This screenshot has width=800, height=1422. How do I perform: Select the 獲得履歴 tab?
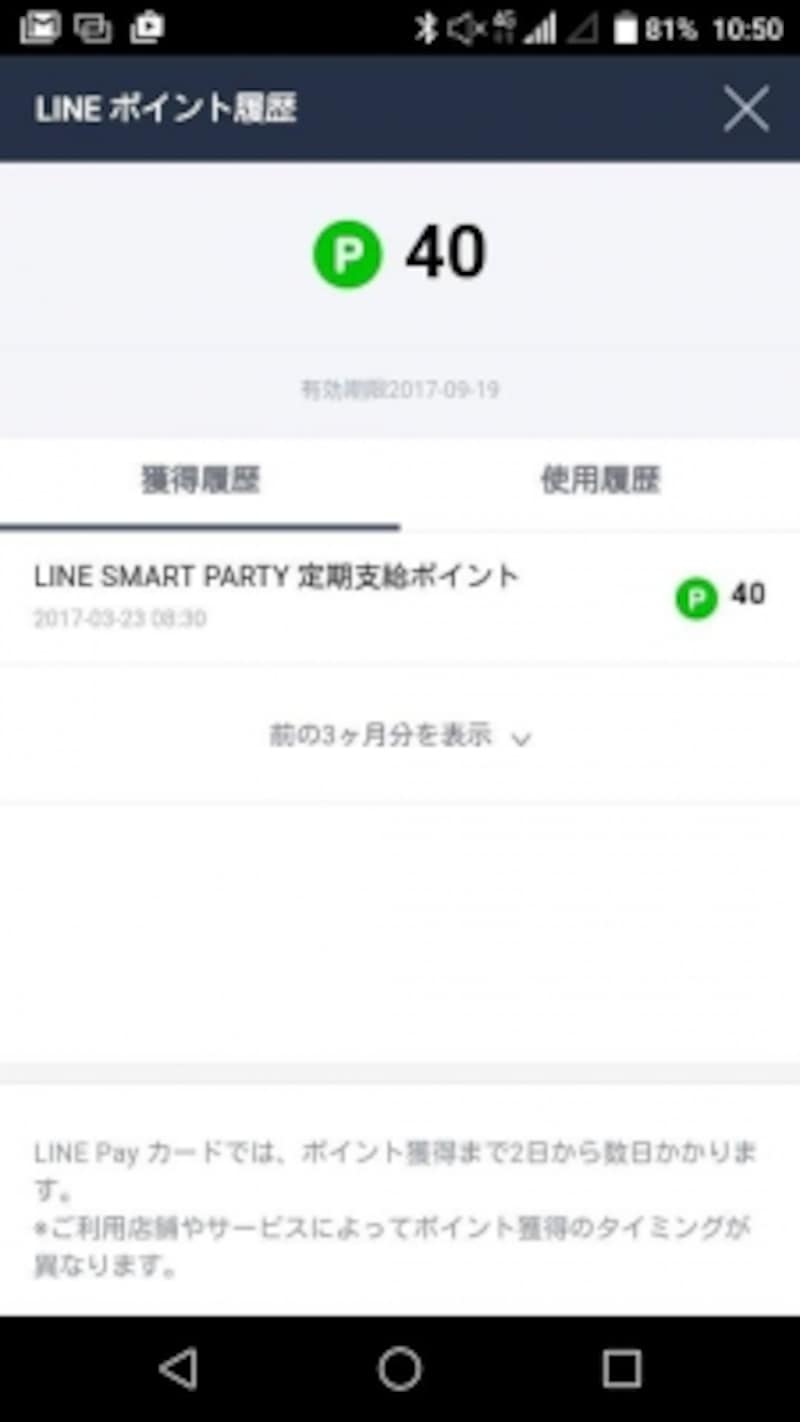(x=198, y=481)
